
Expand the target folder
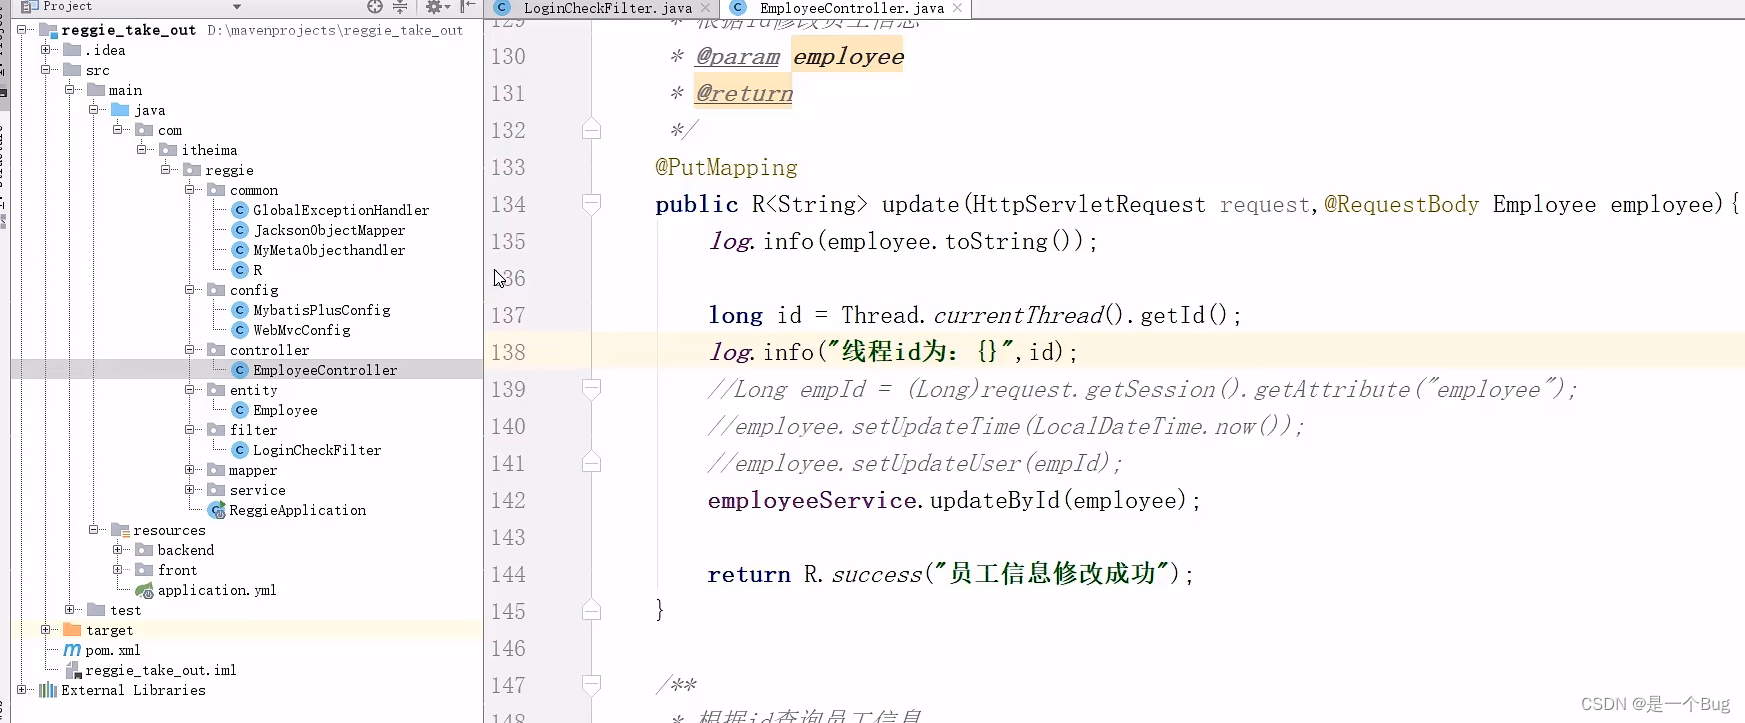click(46, 630)
